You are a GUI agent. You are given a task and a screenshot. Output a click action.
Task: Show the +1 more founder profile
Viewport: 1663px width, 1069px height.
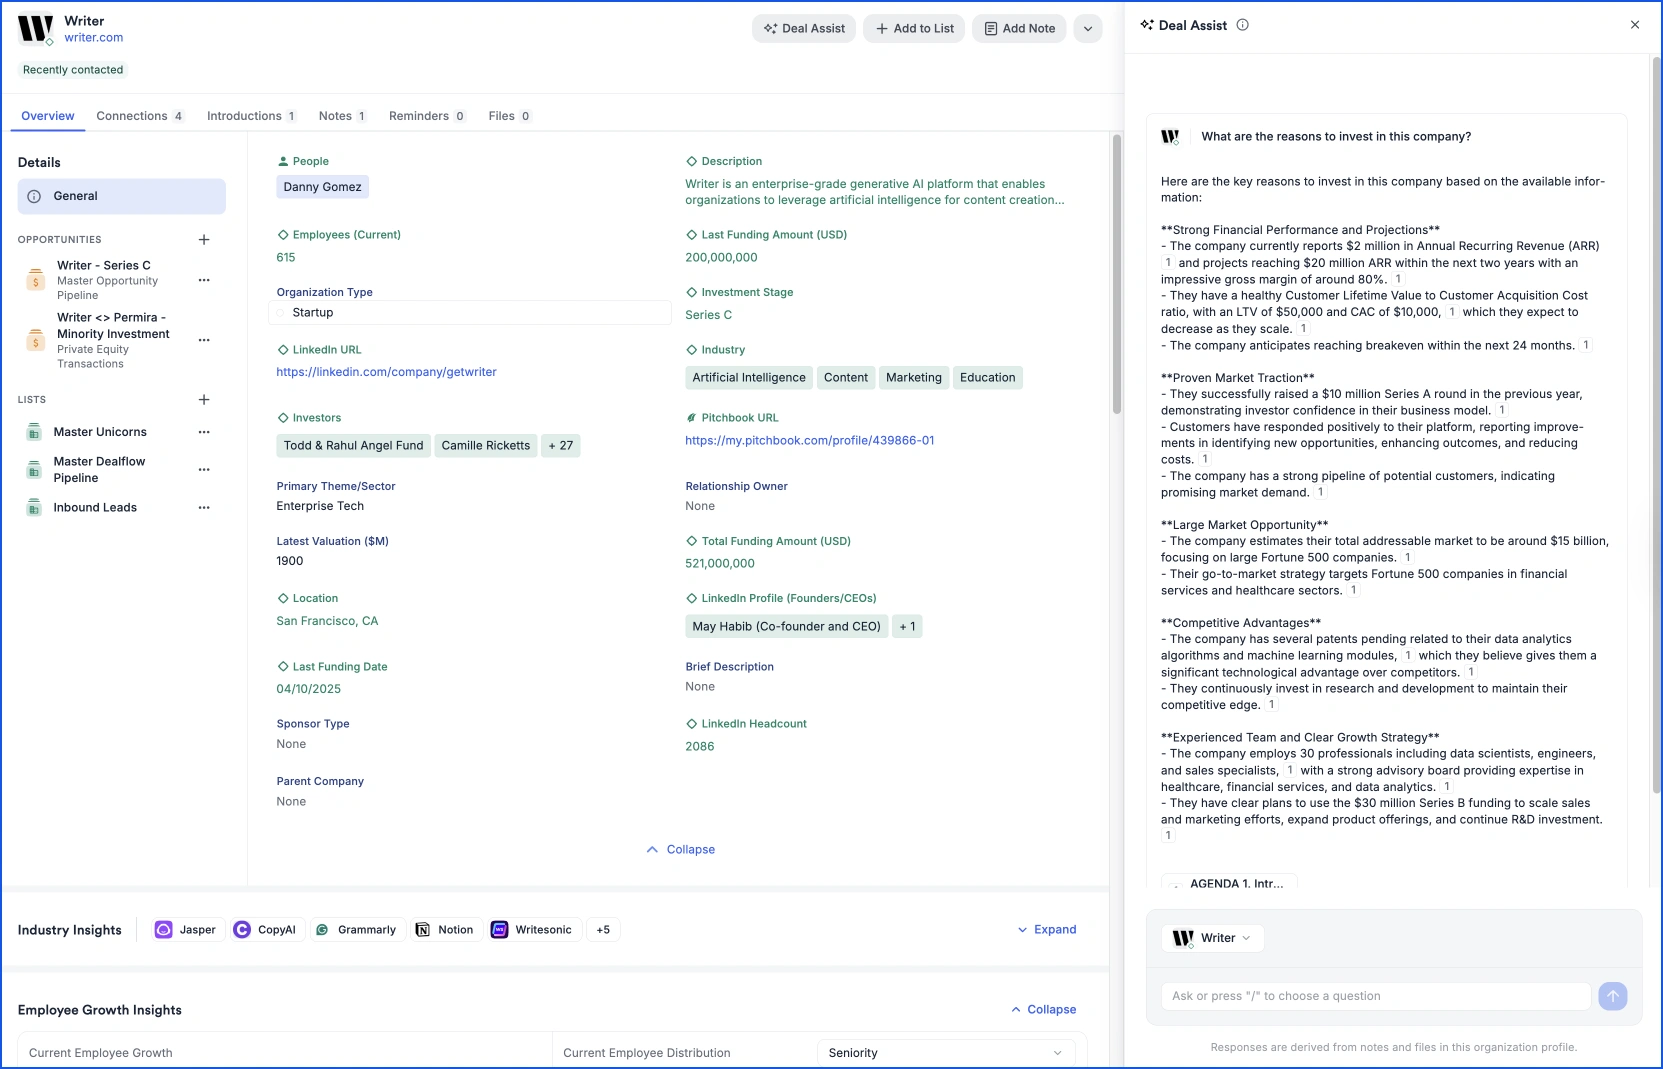point(907,626)
